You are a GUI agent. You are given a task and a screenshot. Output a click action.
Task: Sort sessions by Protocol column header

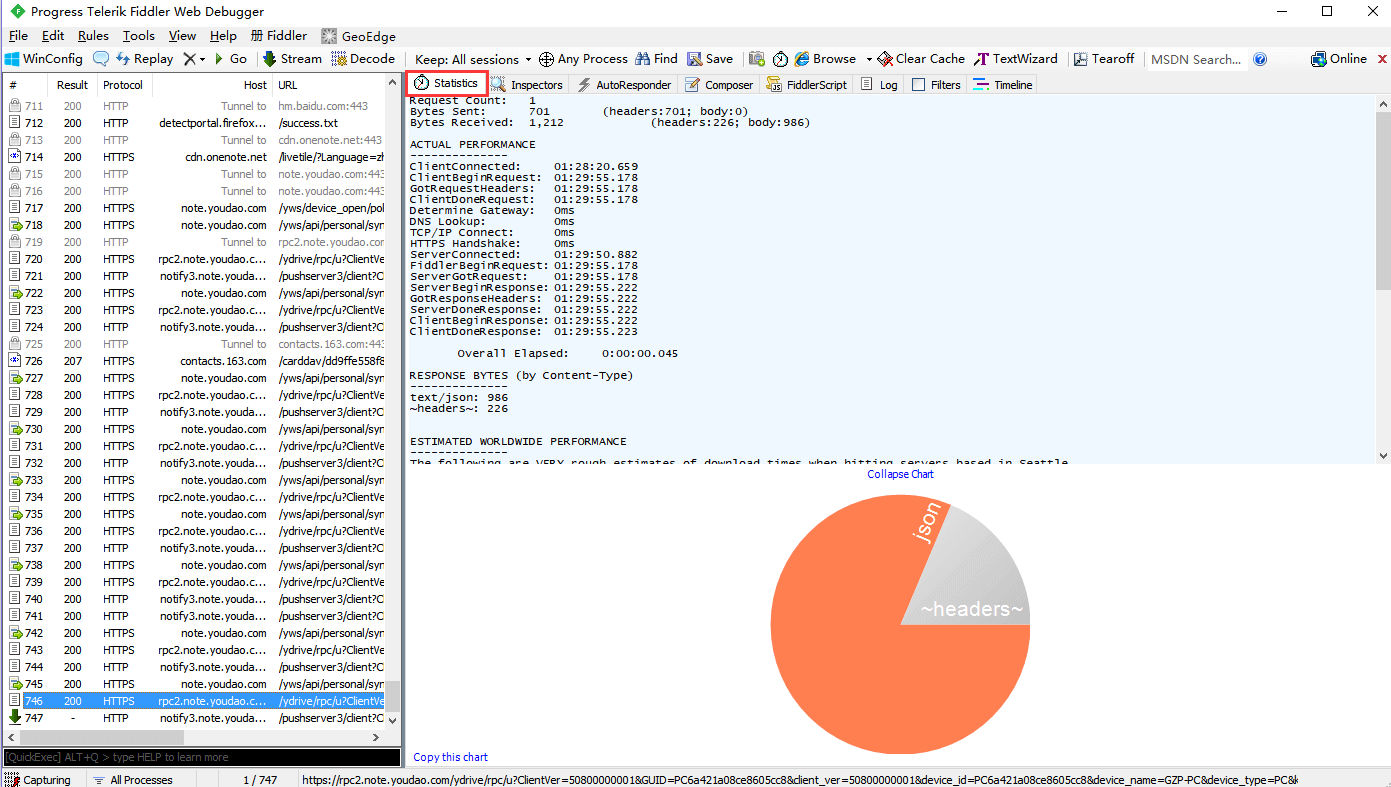(123, 85)
